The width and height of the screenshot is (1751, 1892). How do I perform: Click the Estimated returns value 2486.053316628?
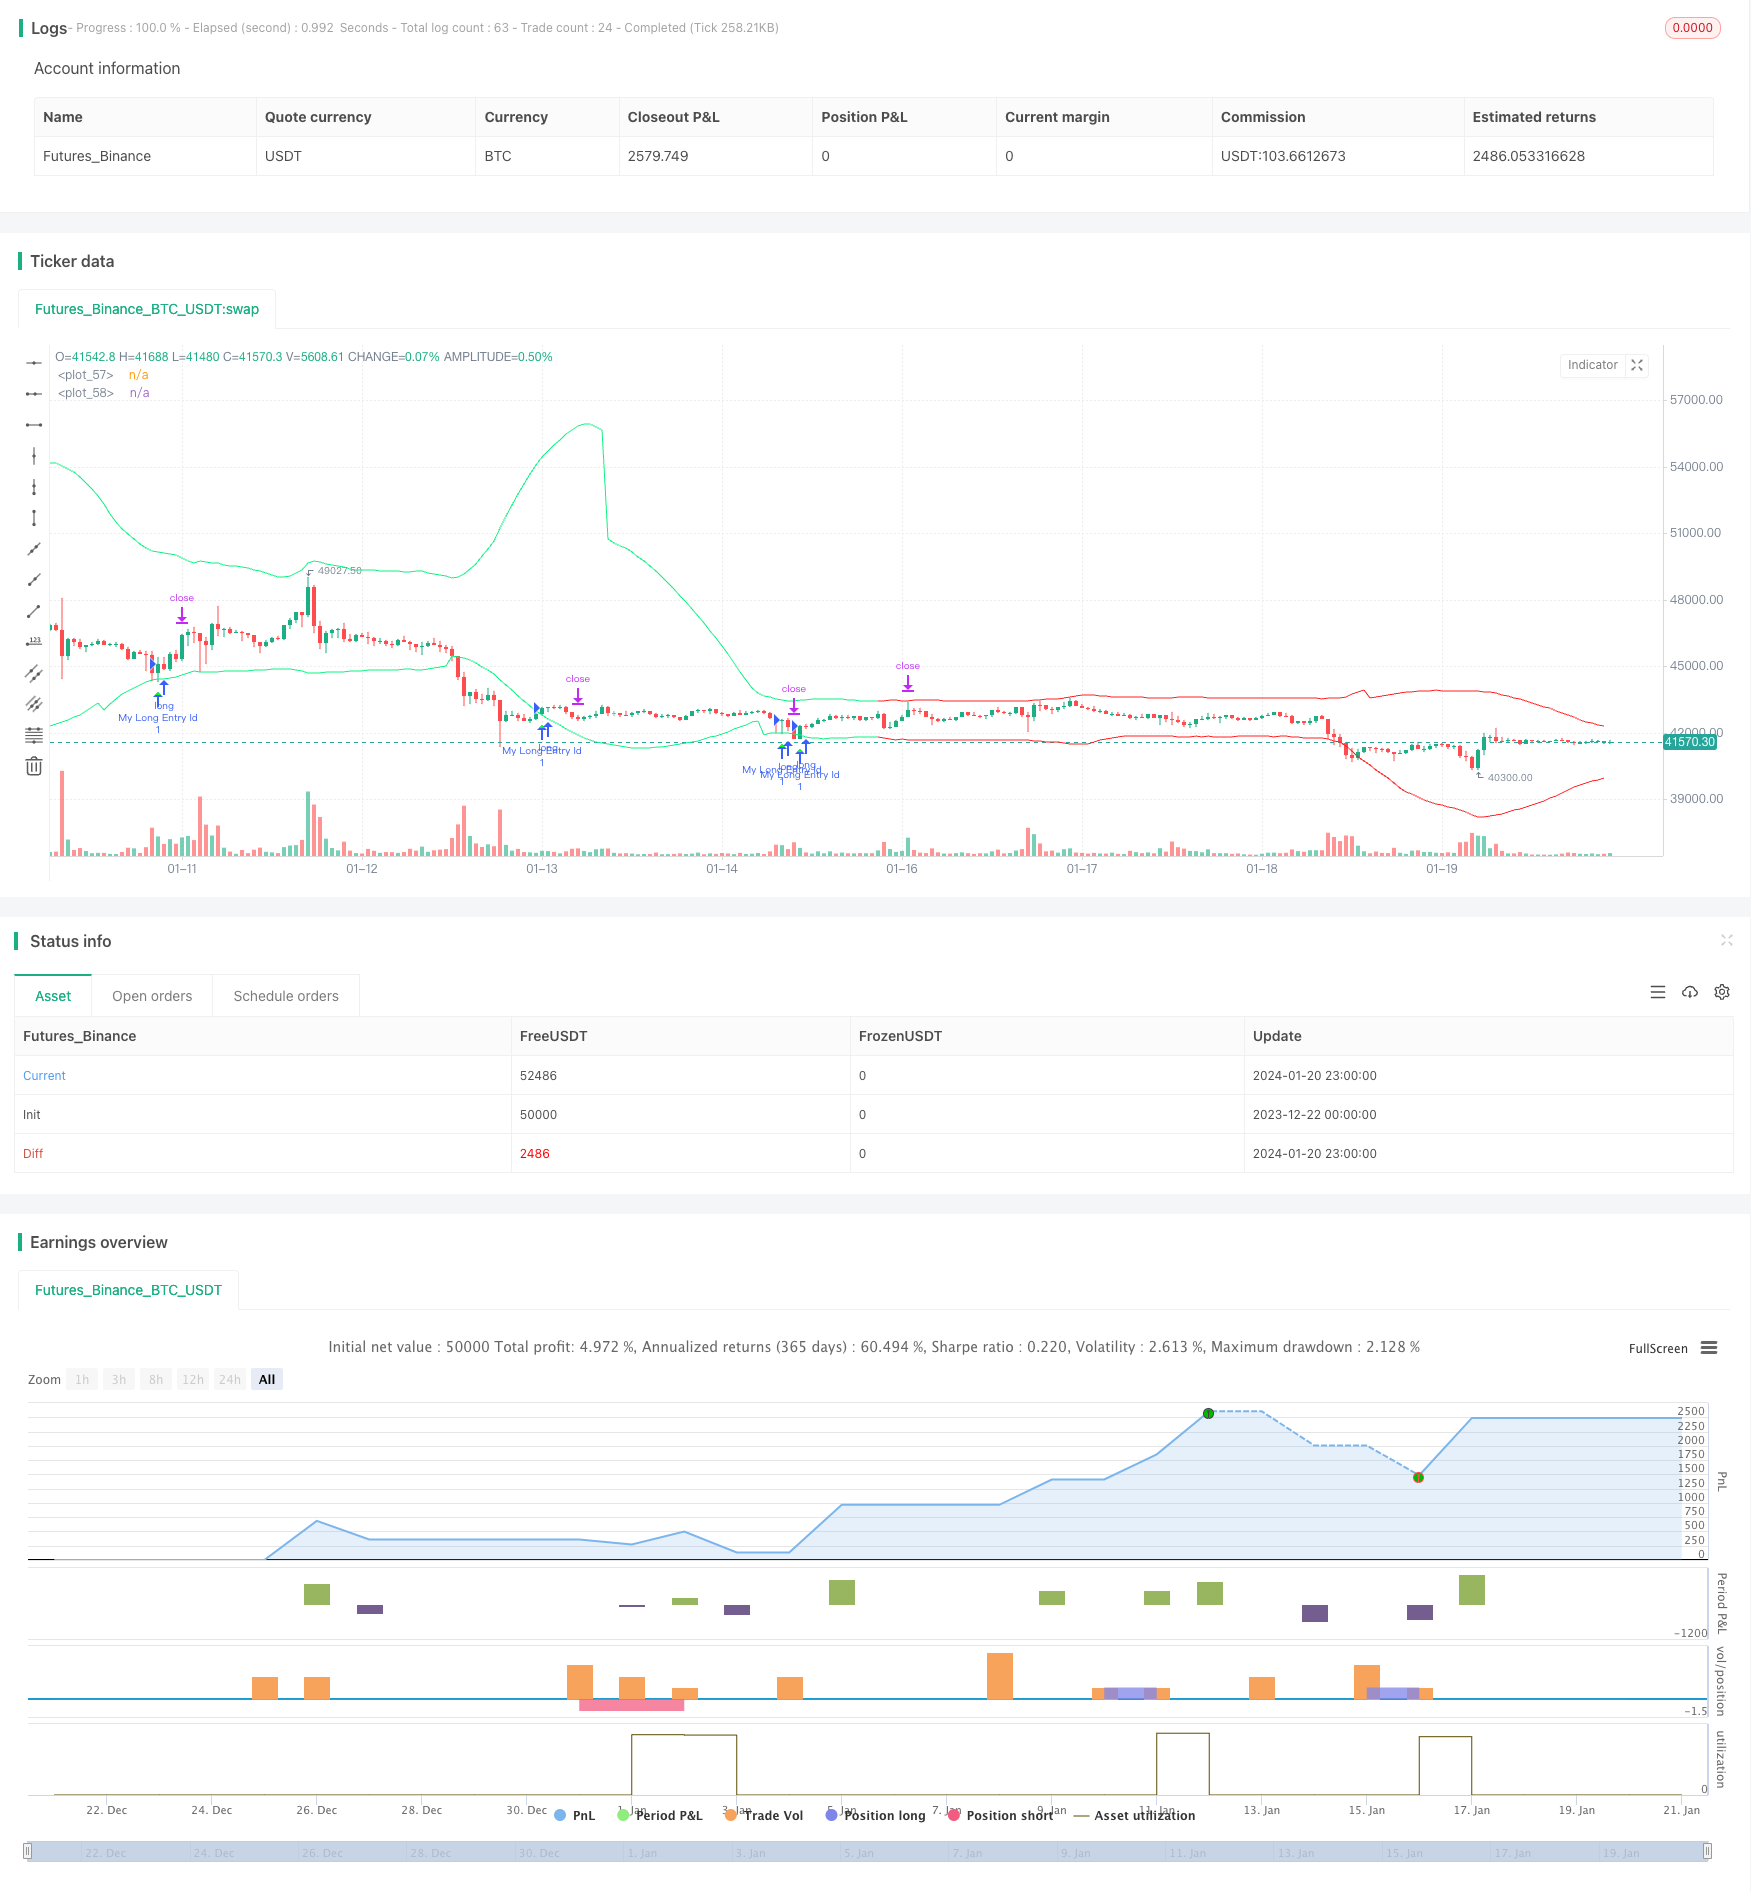pos(1528,156)
